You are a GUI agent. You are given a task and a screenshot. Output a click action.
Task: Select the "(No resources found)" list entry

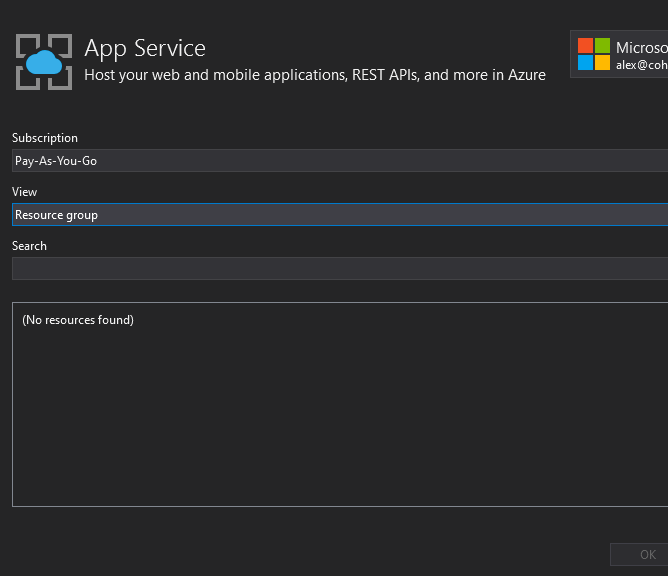(78, 320)
